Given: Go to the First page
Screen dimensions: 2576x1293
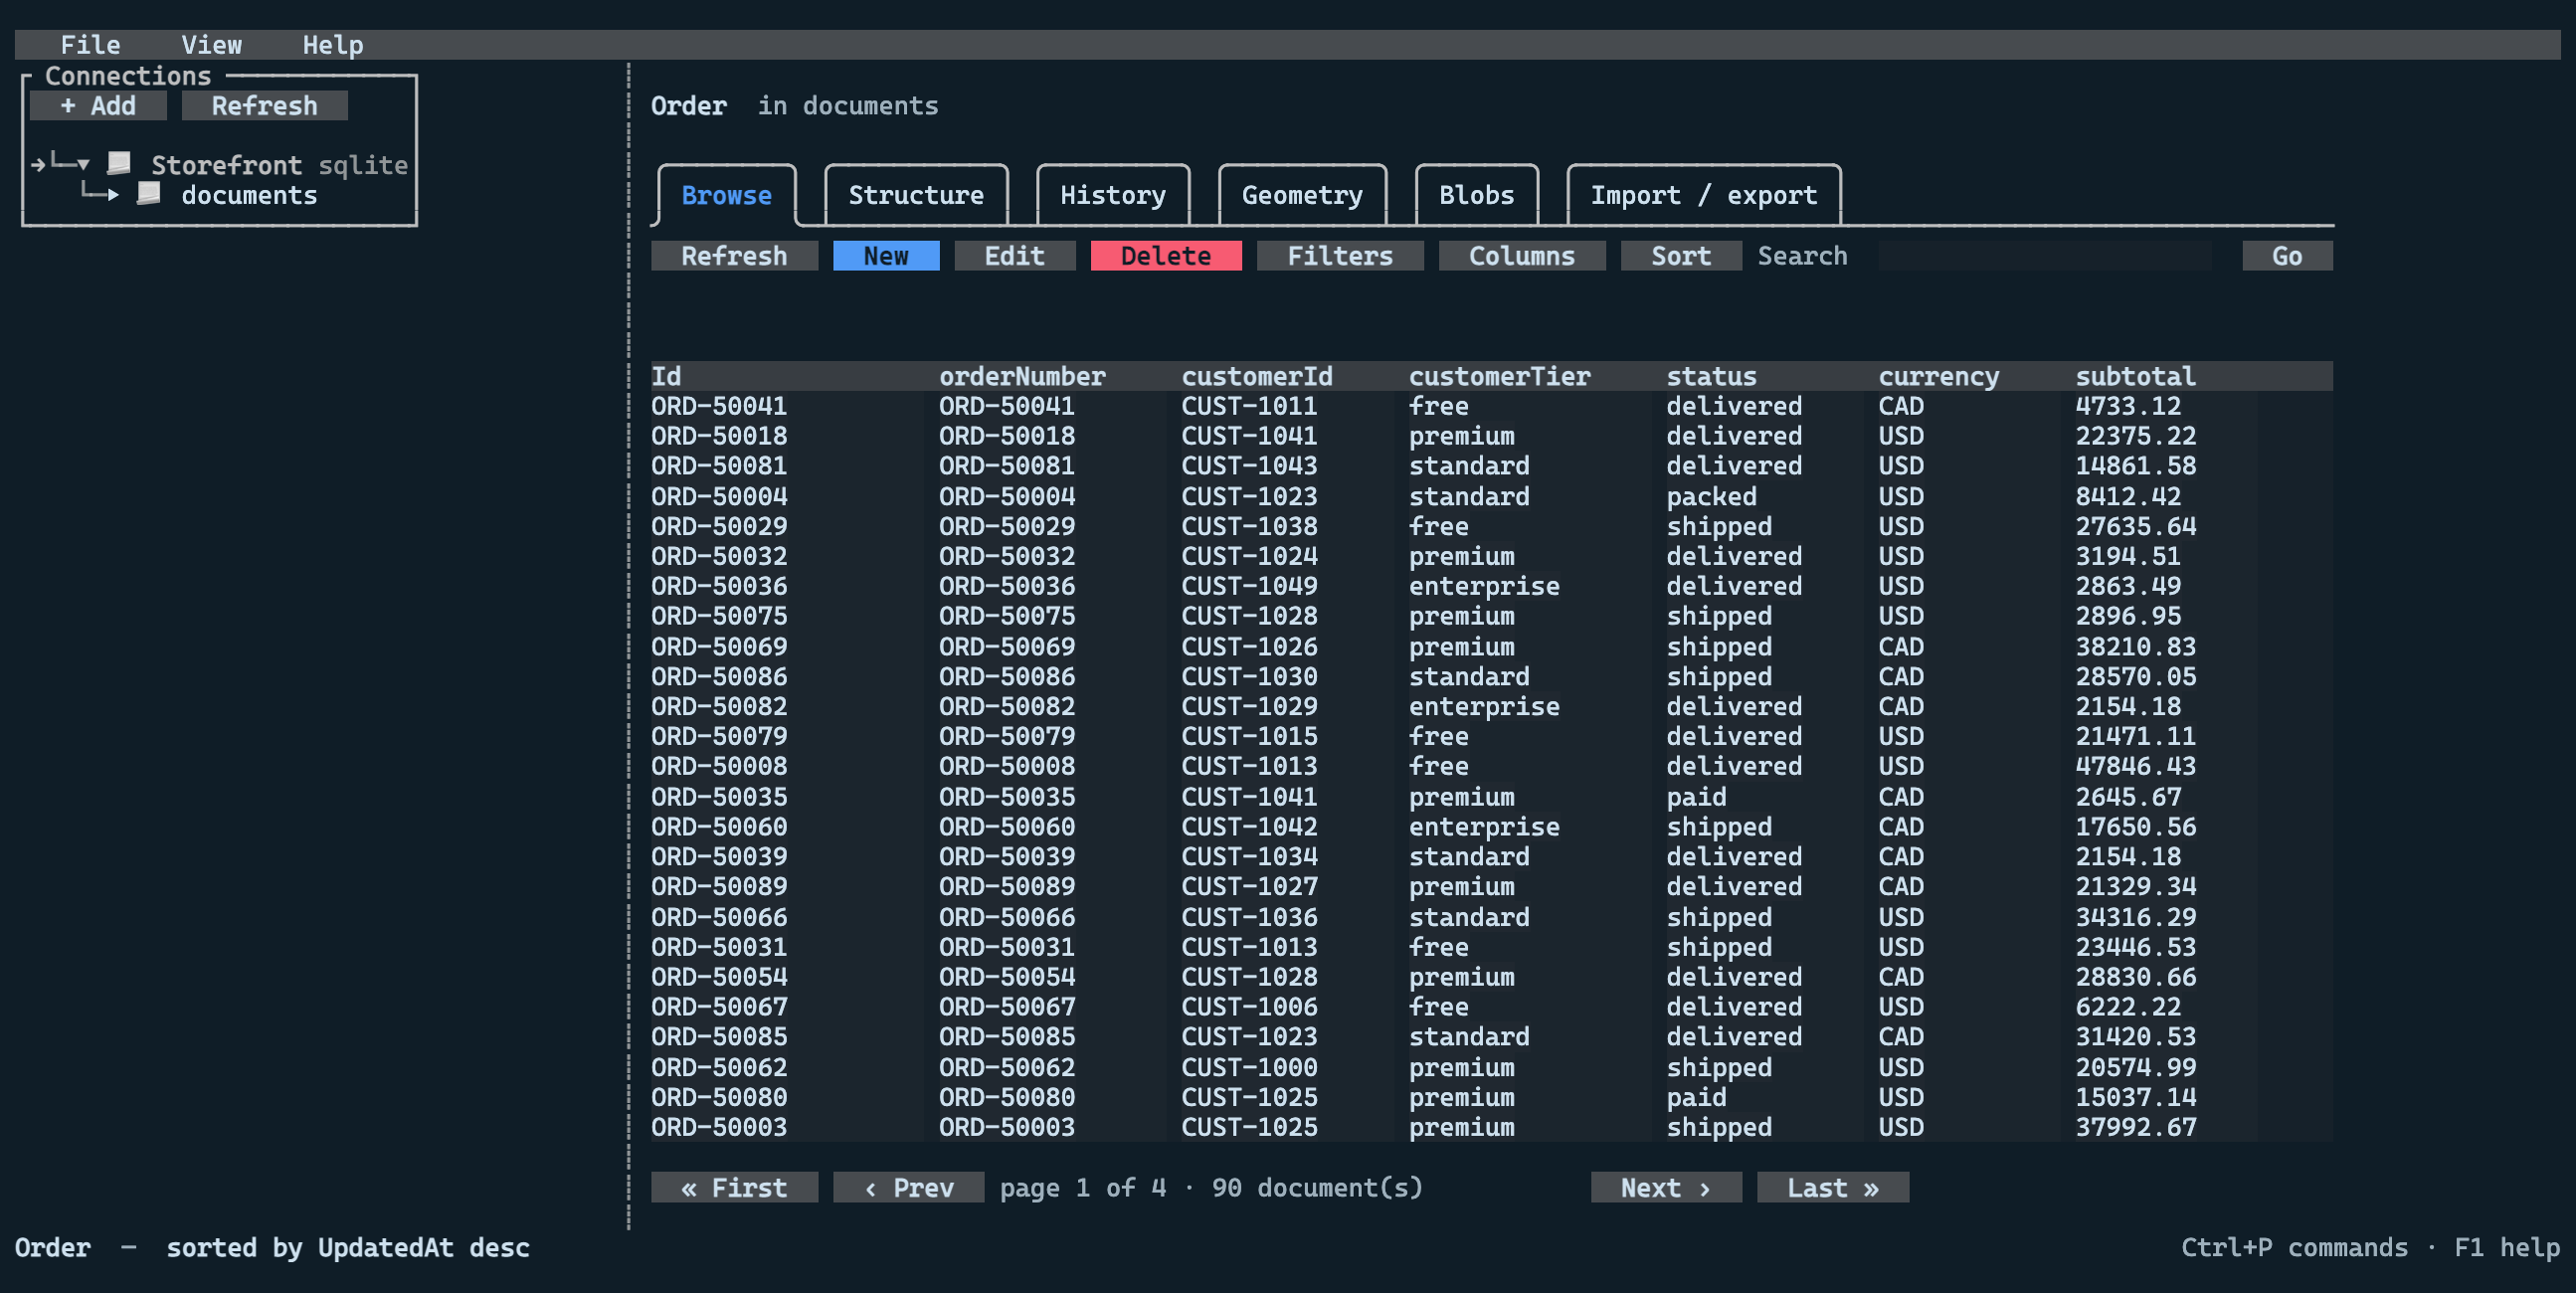Looking at the screenshot, I should (x=734, y=1188).
